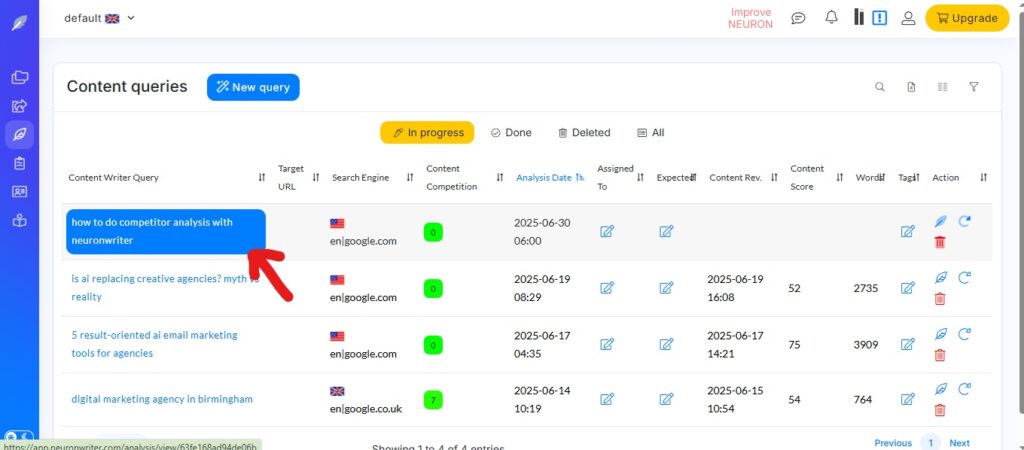
Task: Select page 1 in pagination
Action: (931, 442)
